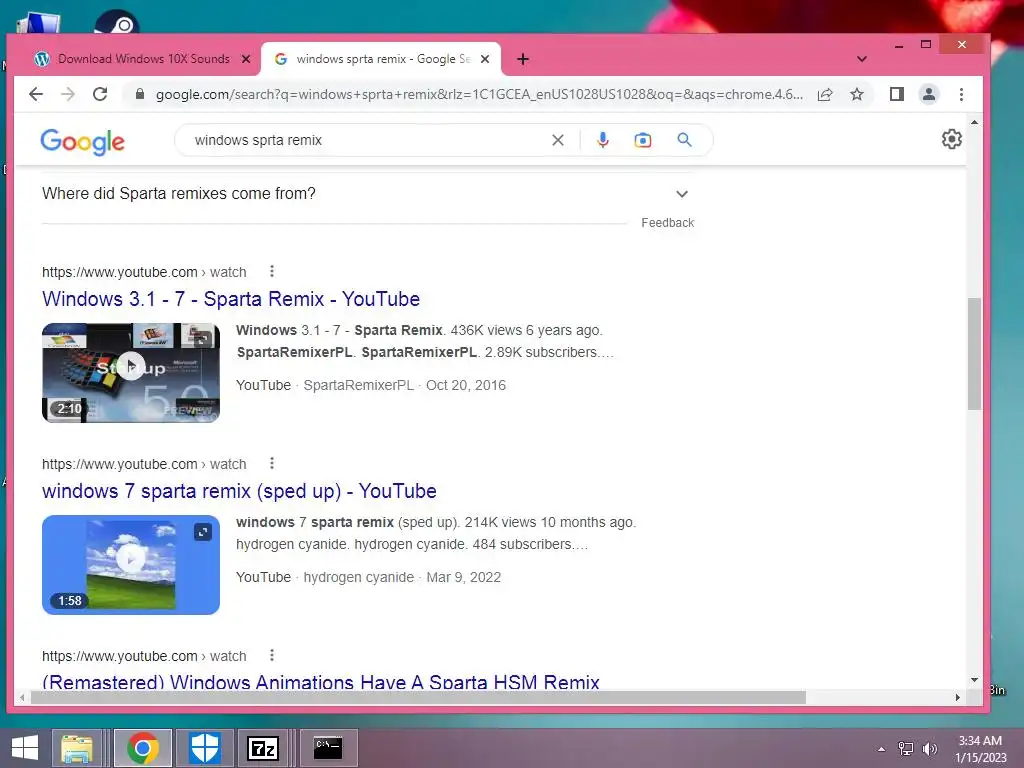The width and height of the screenshot is (1024, 768).
Task: Open Google quick settings gear
Action: click(952, 138)
